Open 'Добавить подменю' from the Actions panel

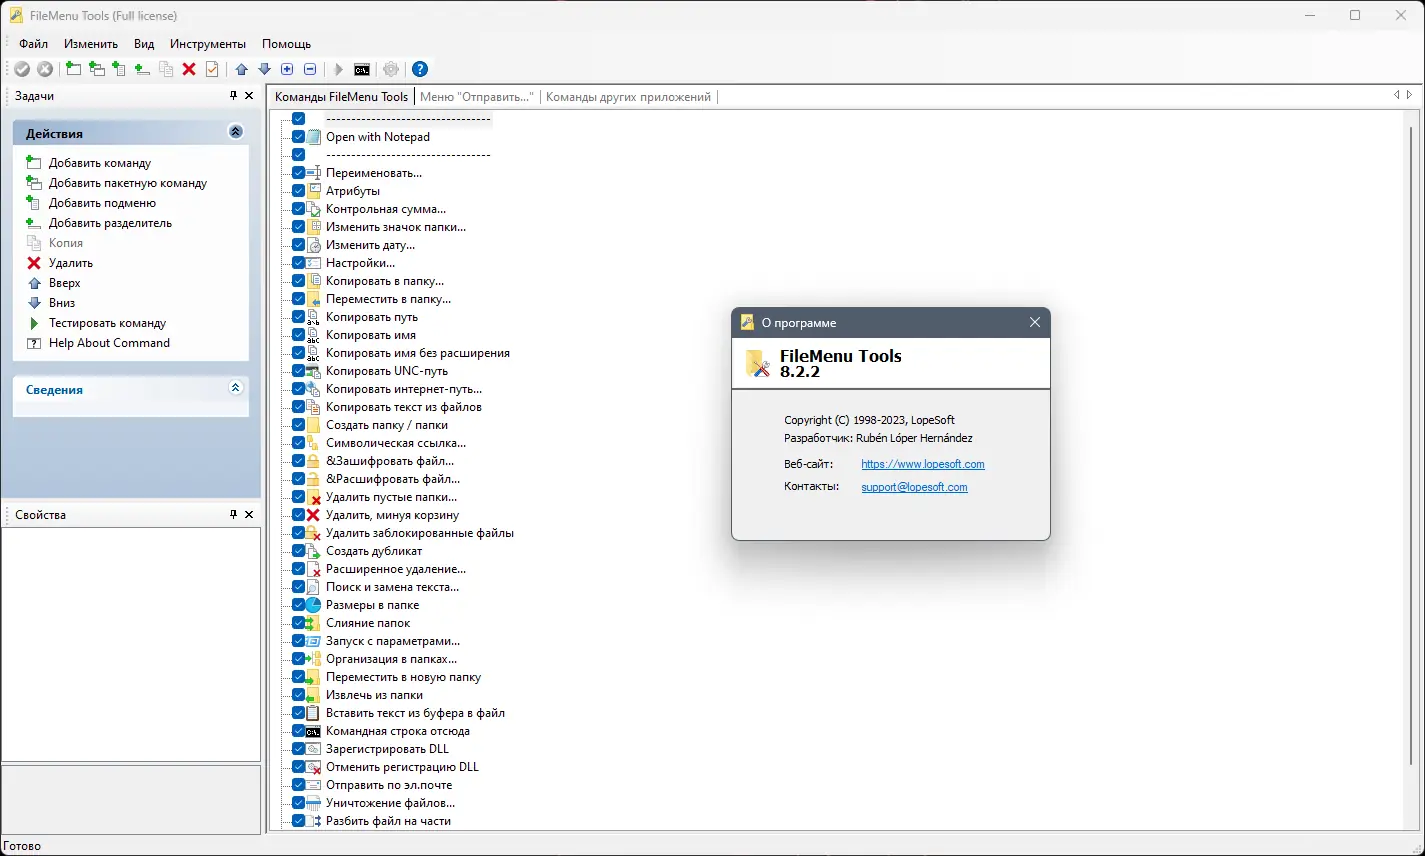pyautogui.click(x=32, y=202)
